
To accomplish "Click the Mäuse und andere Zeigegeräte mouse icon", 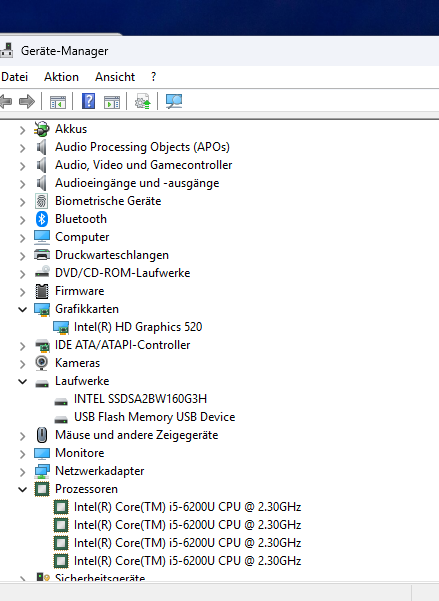I will pyautogui.click(x=41, y=435).
